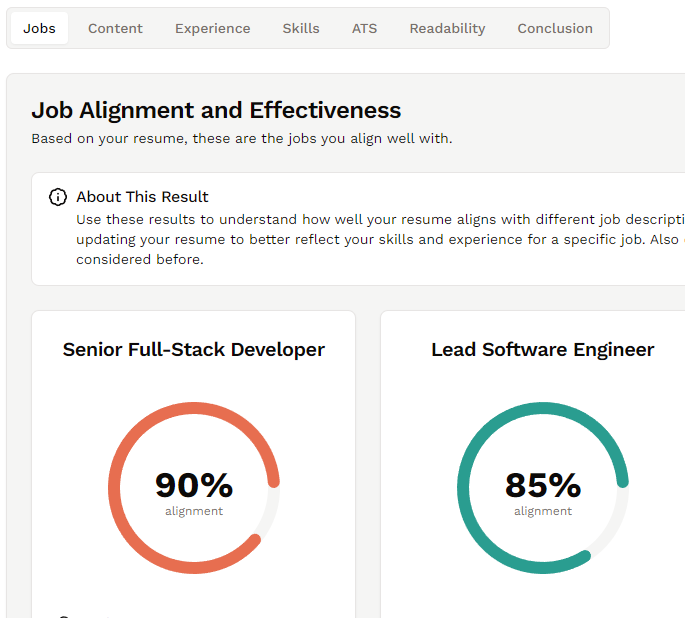Click the Senior Full-Stack Developer title
The height and width of the screenshot is (618, 685).
coord(194,349)
